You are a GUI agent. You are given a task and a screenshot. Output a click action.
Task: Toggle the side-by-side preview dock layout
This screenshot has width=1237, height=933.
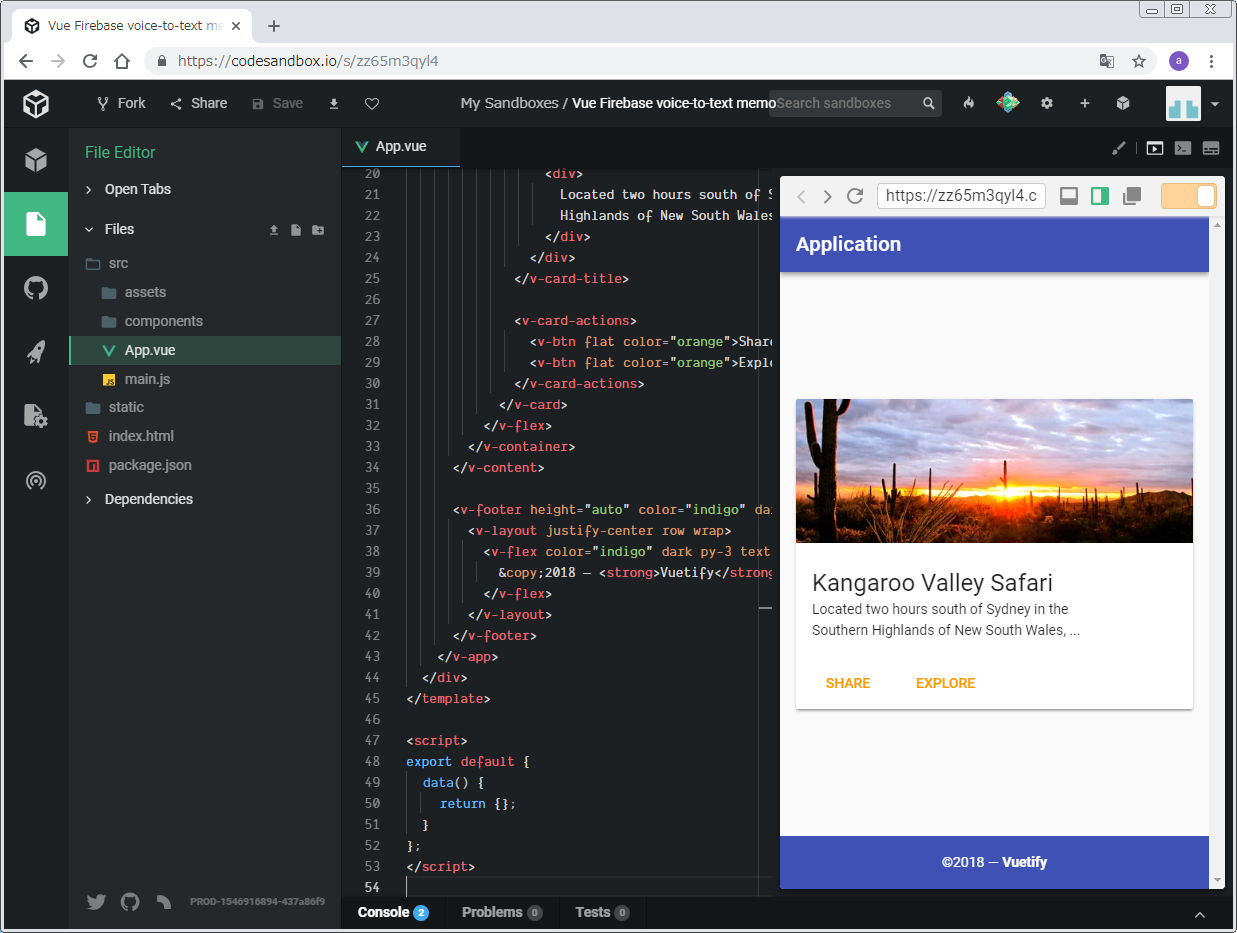(1100, 196)
